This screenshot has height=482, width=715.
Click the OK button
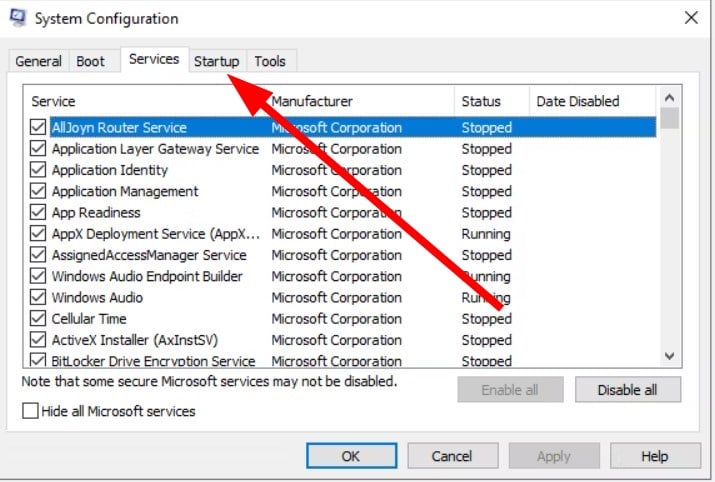(x=350, y=456)
